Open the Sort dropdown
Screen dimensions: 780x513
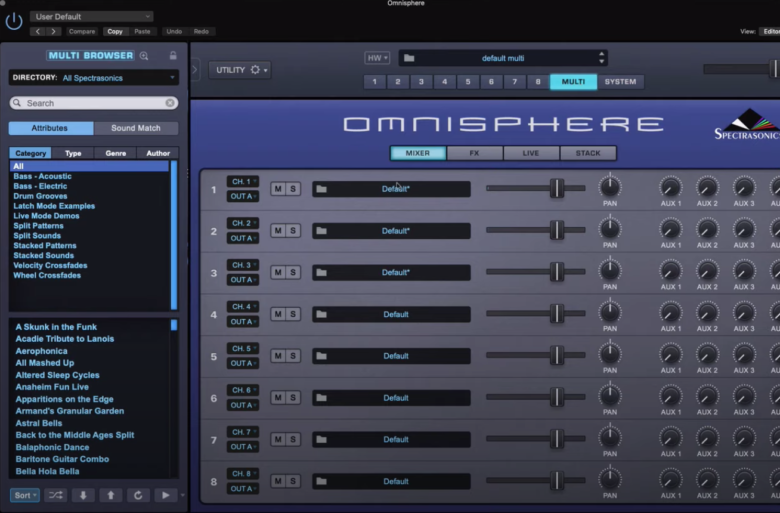tap(25, 495)
